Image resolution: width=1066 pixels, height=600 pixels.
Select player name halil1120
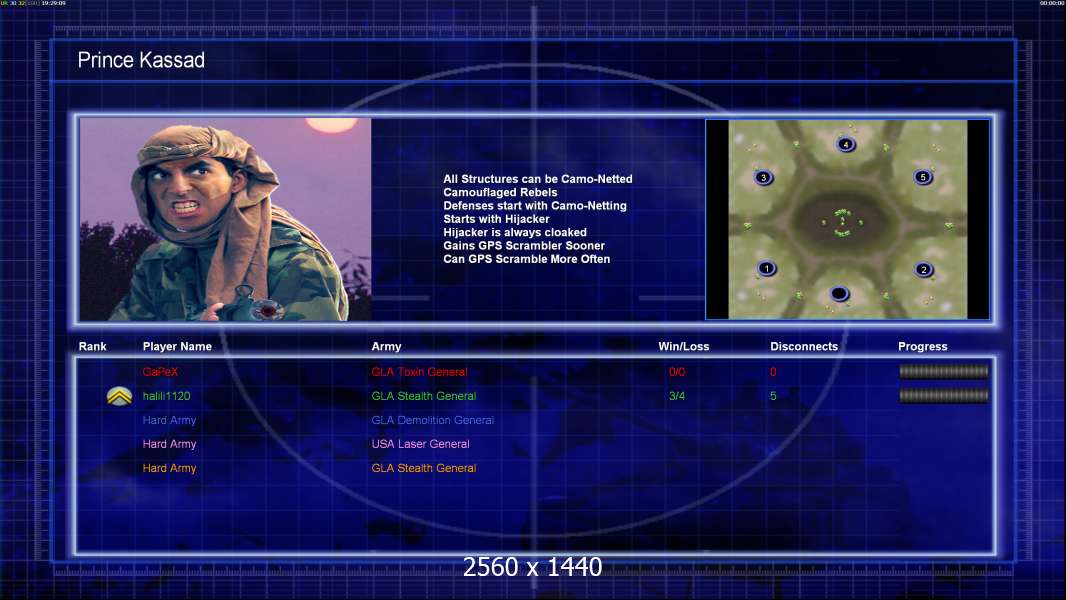point(167,396)
